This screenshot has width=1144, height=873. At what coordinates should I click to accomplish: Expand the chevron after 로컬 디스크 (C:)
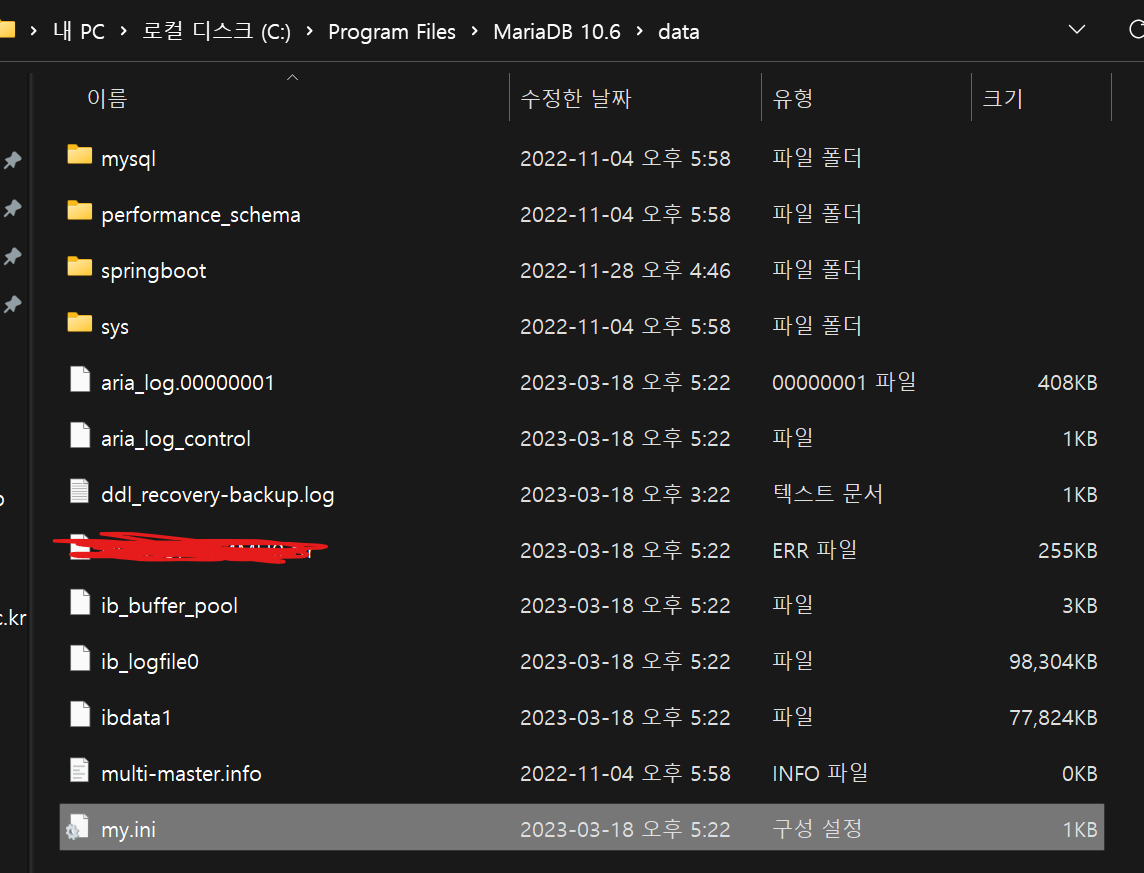[309, 31]
